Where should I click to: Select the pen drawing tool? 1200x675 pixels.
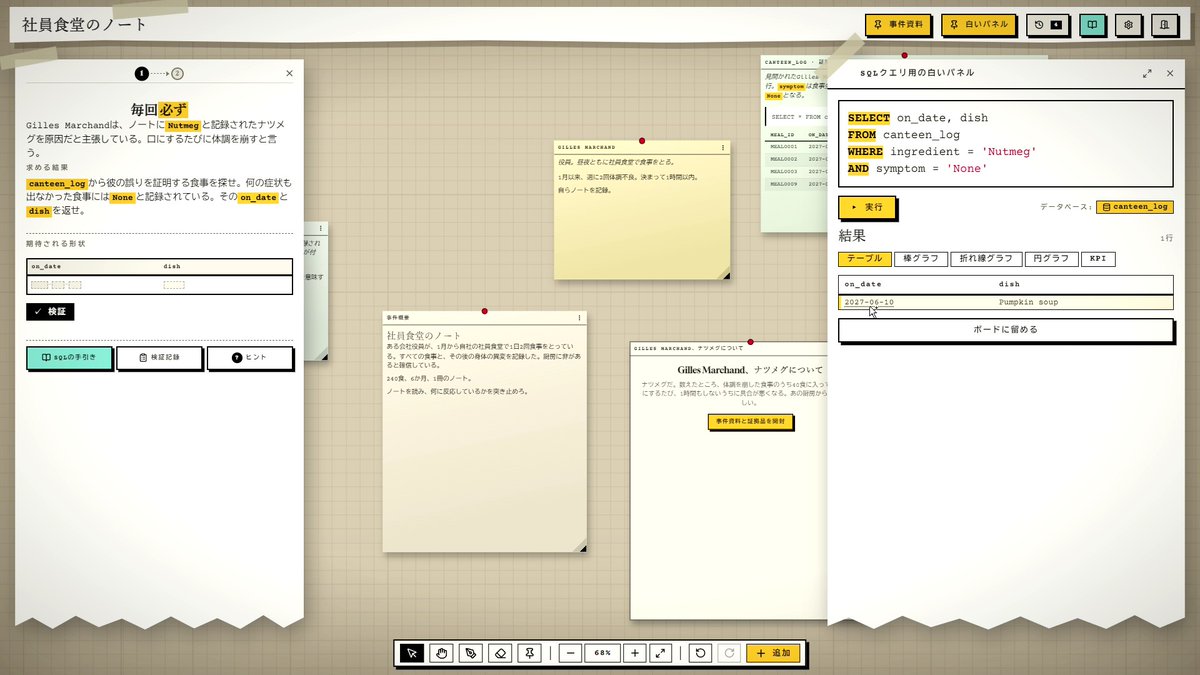[471, 653]
